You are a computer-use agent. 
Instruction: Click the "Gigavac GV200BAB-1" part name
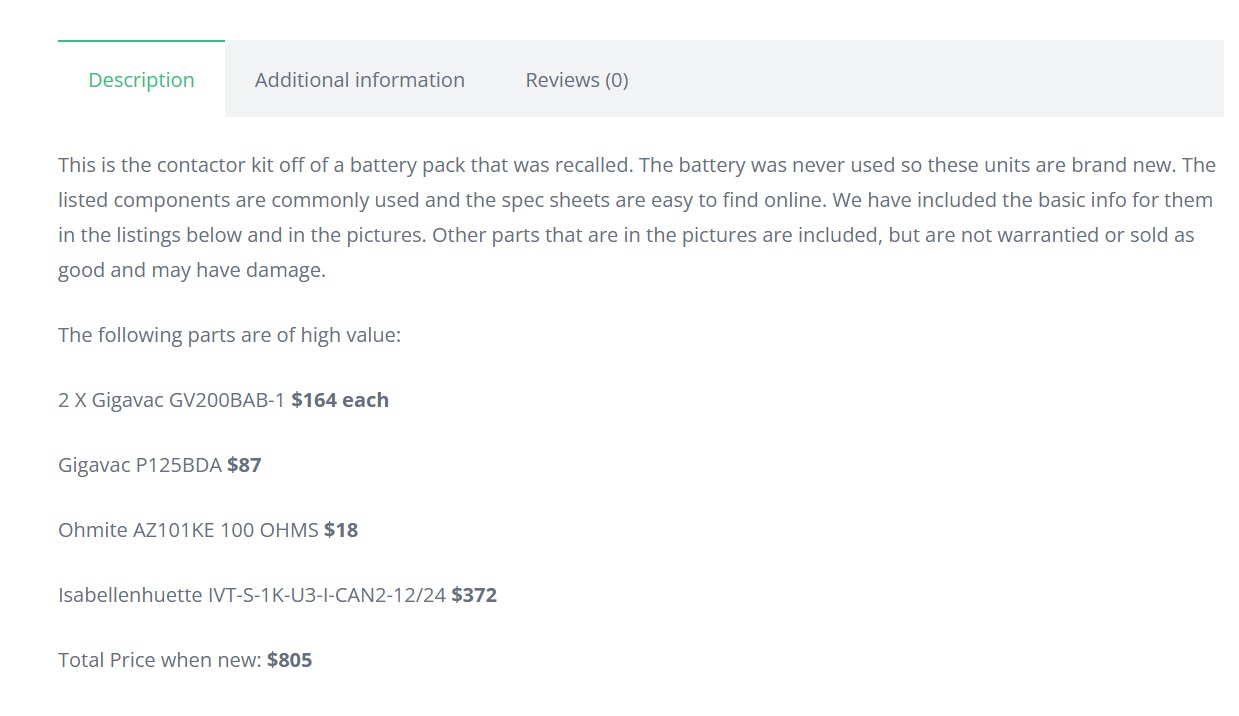[x=188, y=400]
